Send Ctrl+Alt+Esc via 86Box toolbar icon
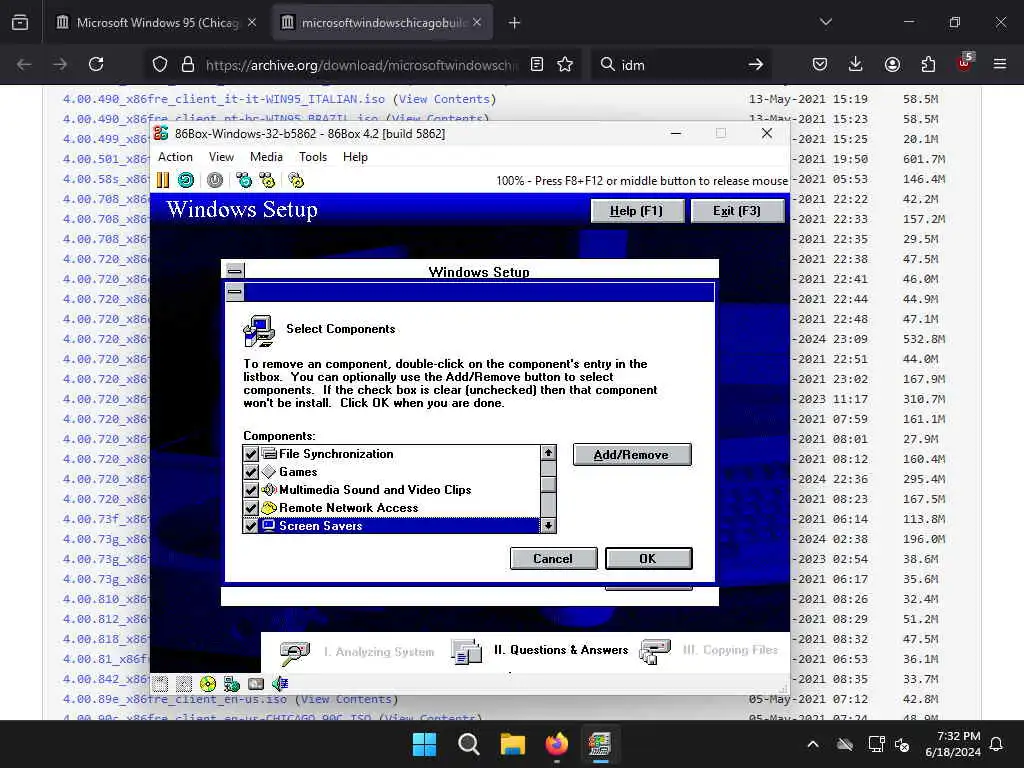This screenshot has height=768, width=1024. (x=267, y=180)
